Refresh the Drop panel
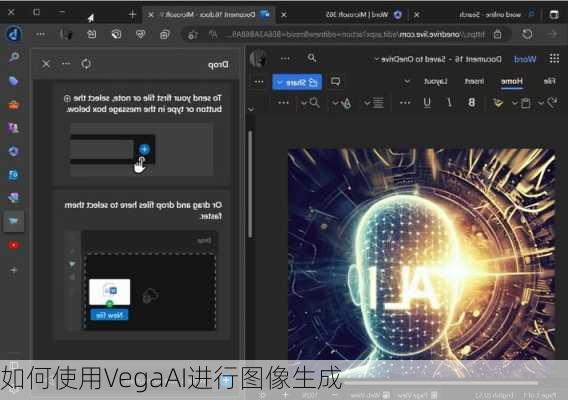The image size is (568, 400). point(86,64)
